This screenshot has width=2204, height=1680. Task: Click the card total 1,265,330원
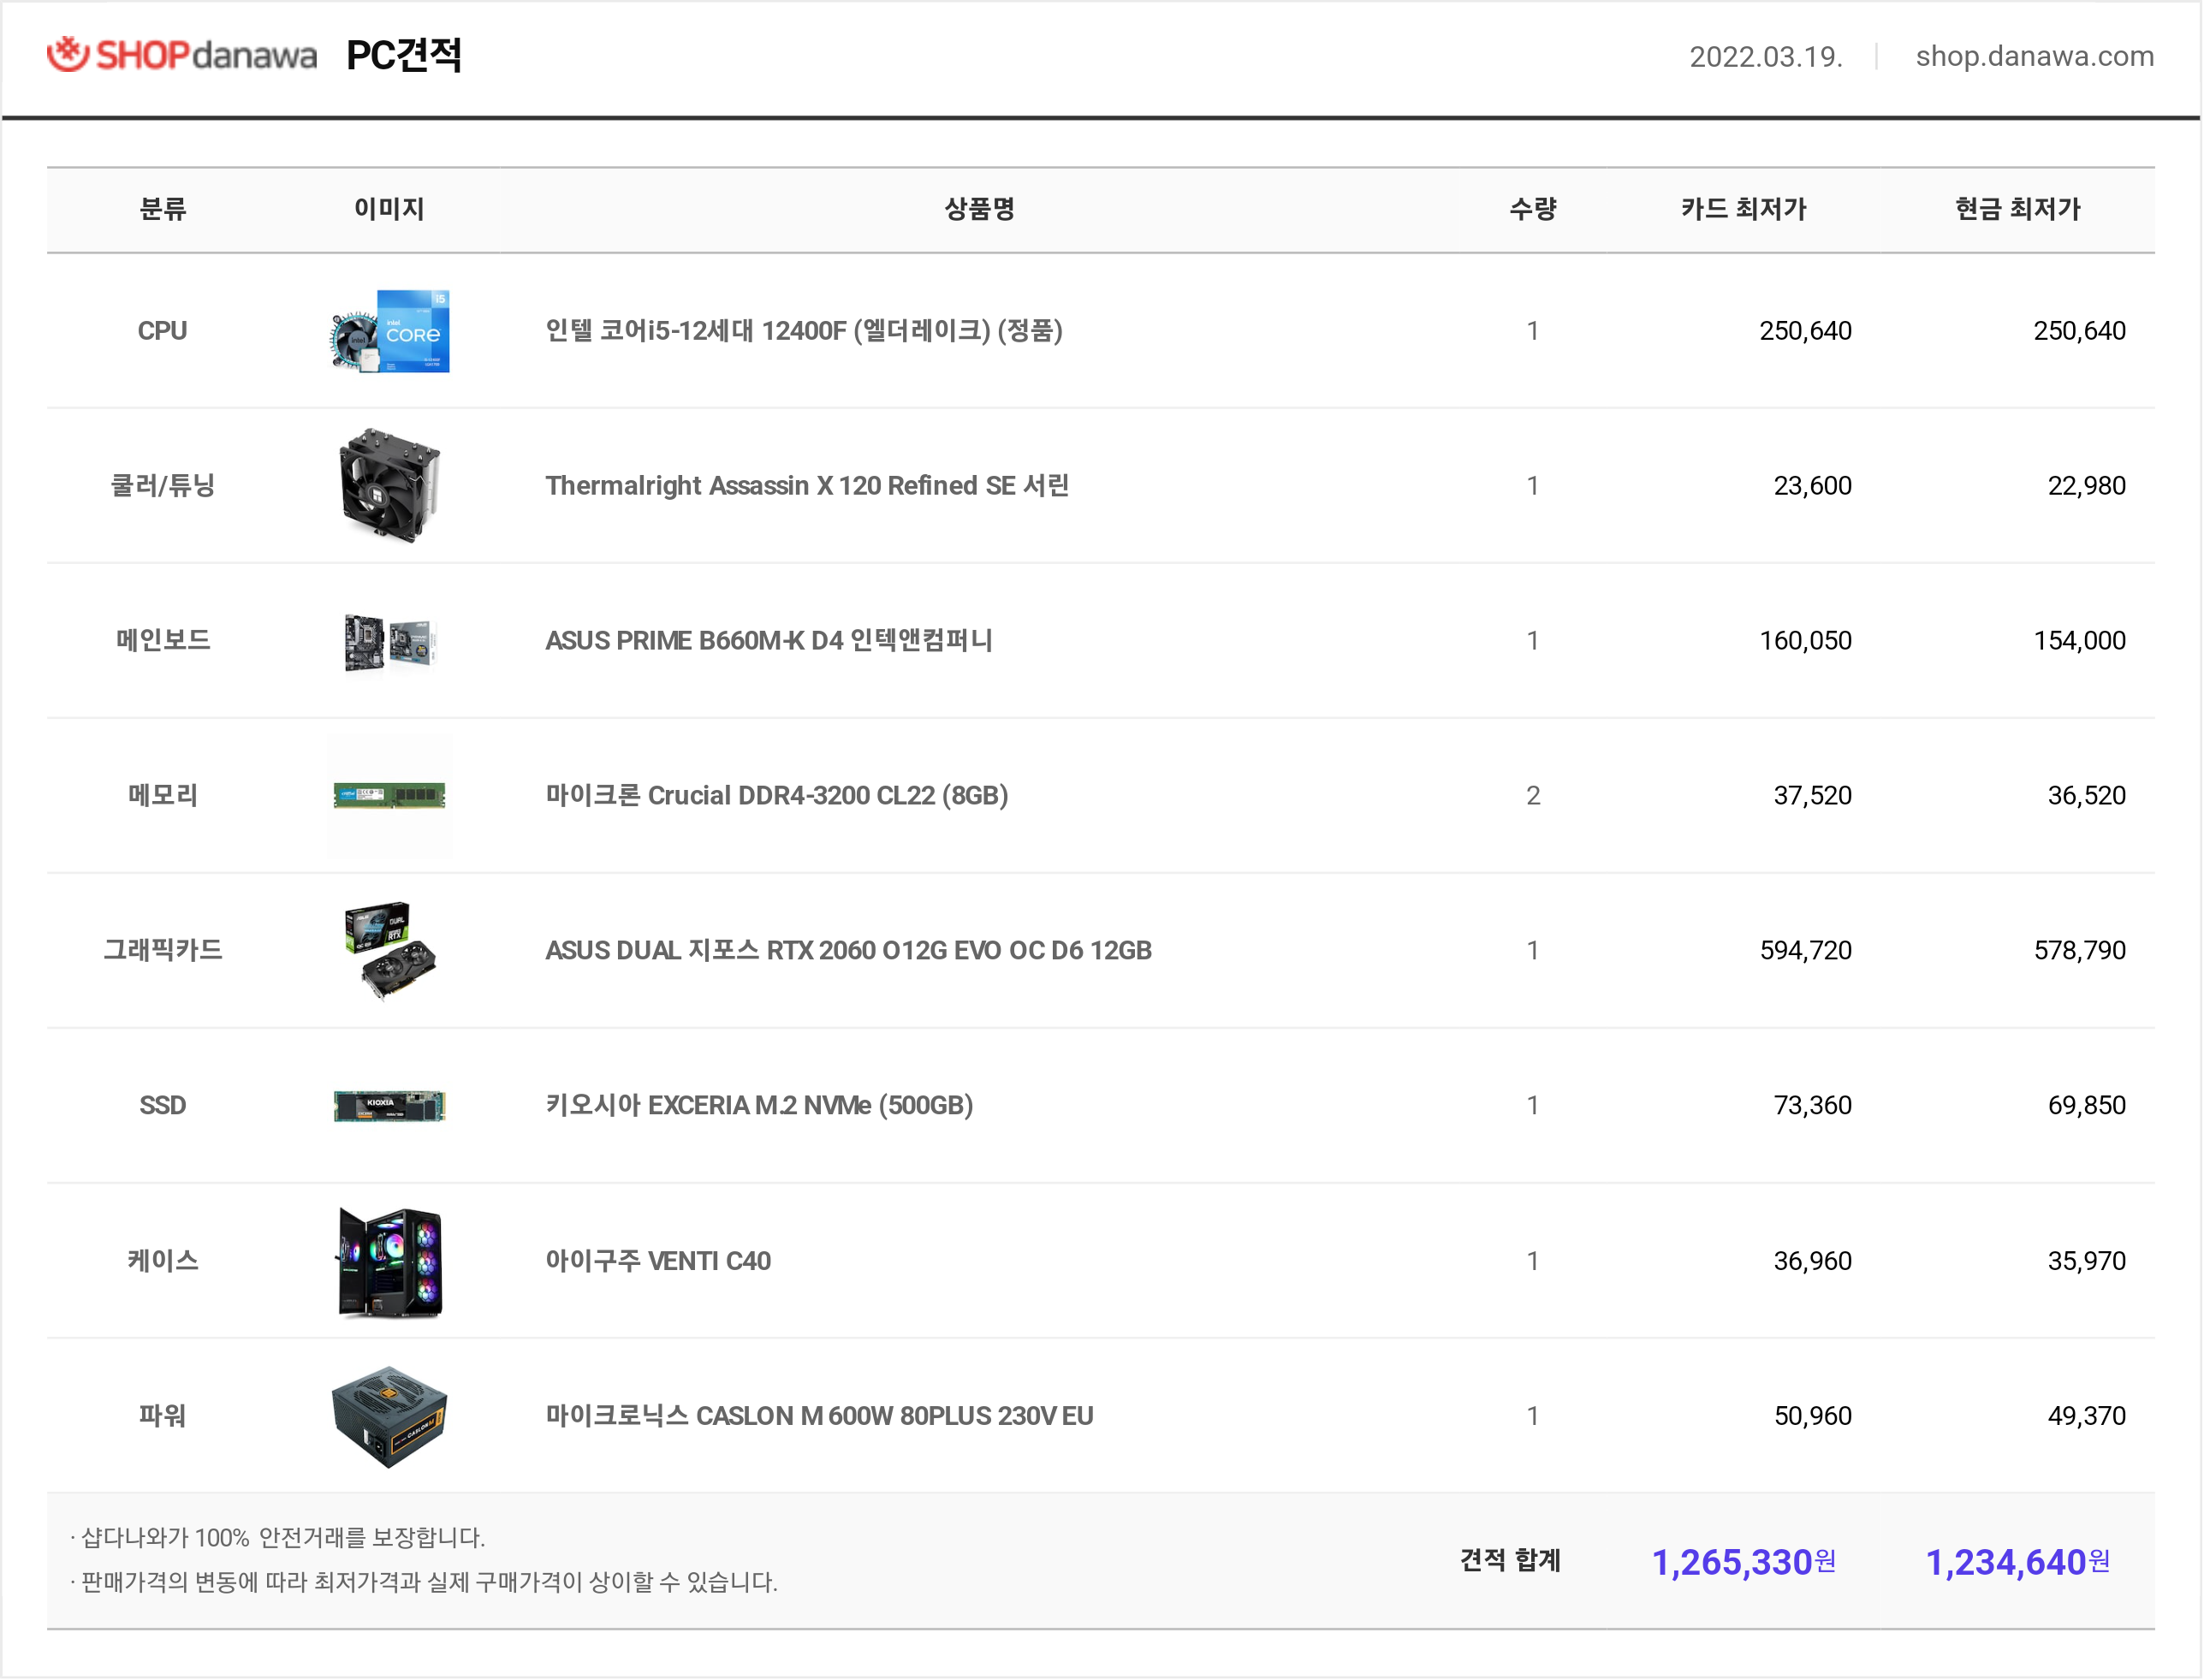tap(1744, 1563)
